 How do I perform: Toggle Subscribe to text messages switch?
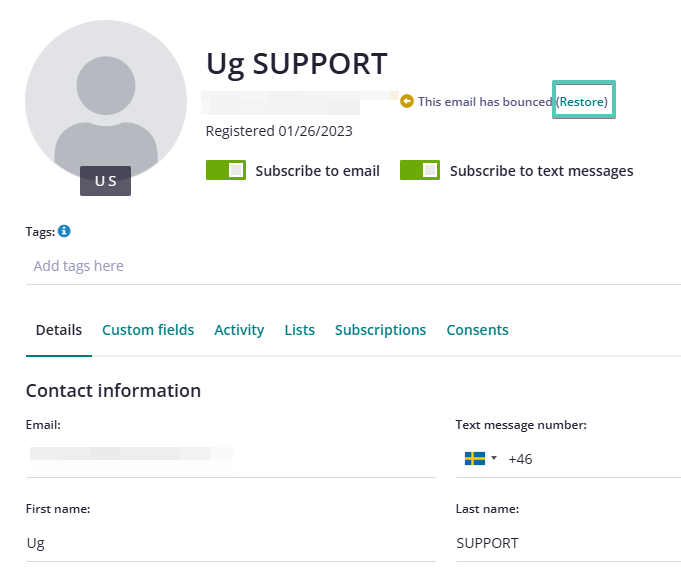420,170
